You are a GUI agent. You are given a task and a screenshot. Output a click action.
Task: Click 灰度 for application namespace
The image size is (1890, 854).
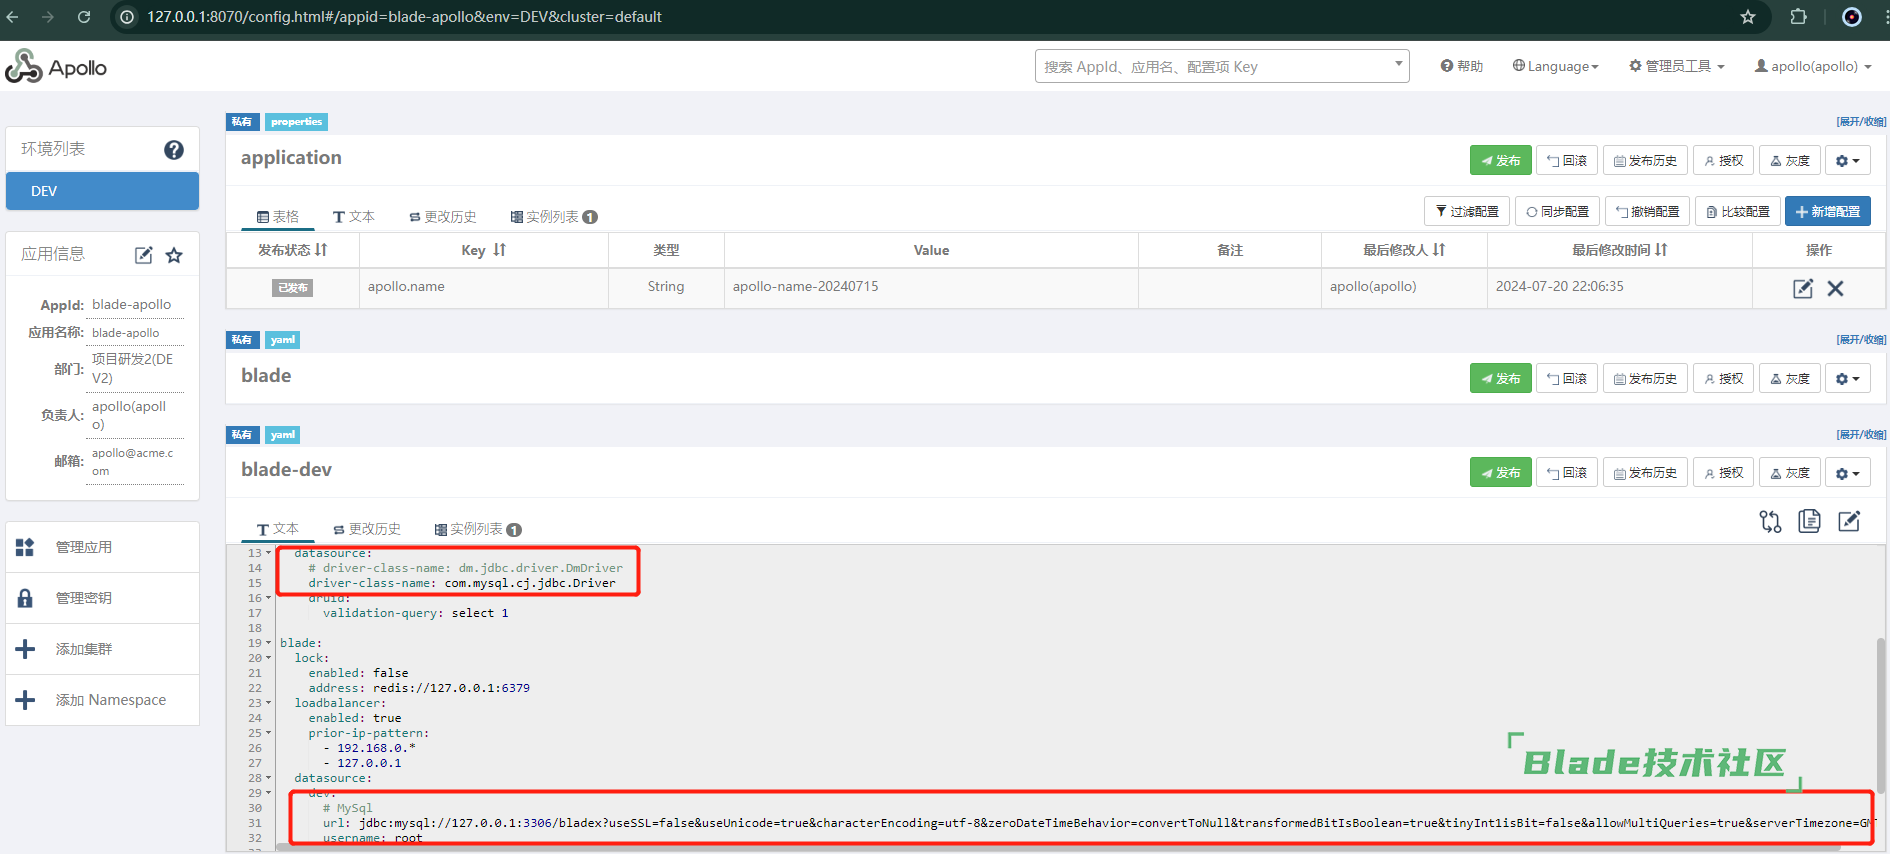coord(1790,160)
